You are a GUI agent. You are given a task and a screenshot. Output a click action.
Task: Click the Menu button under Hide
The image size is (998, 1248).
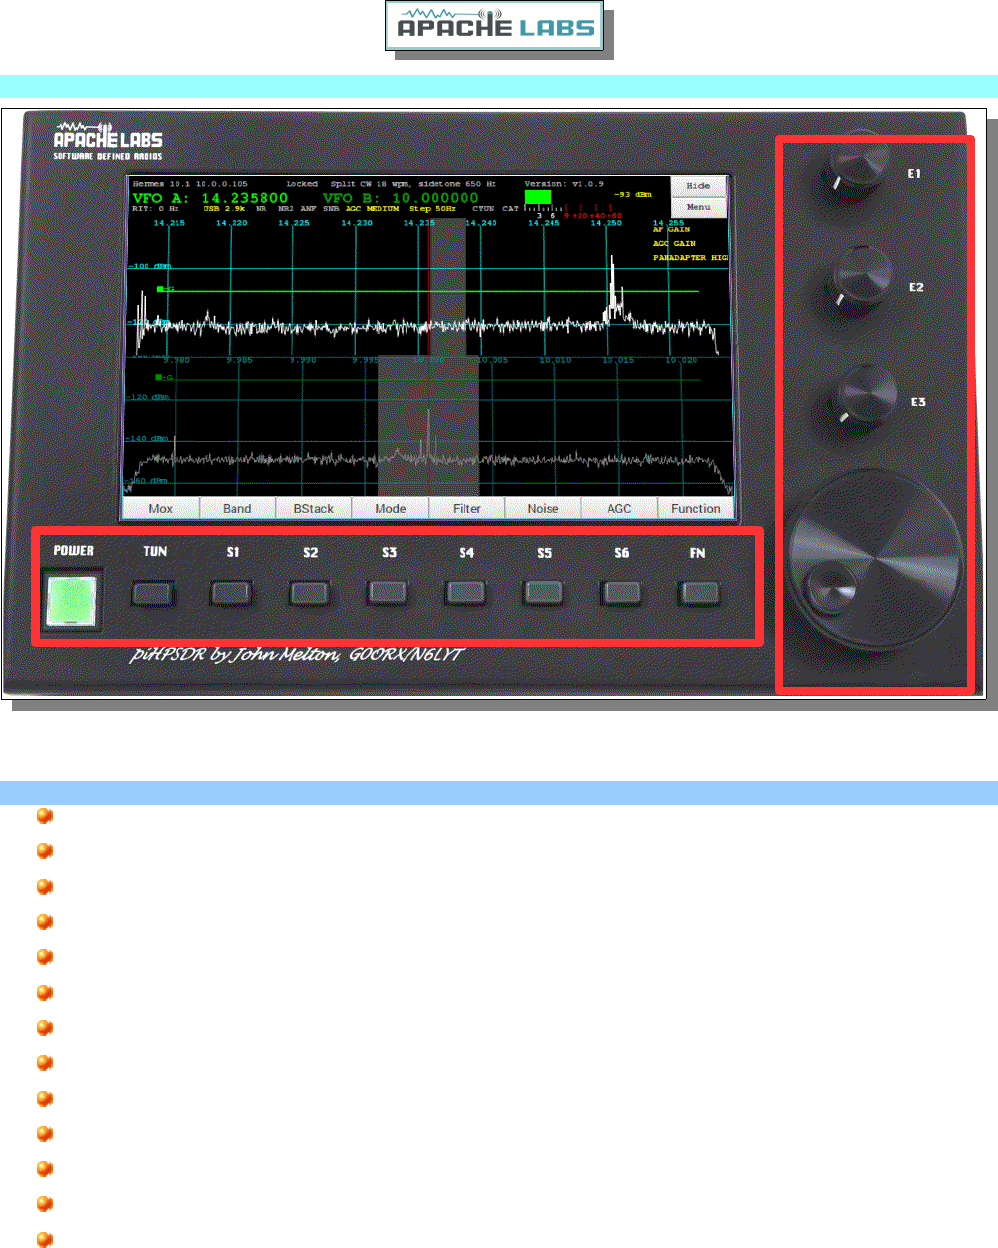tap(698, 207)
